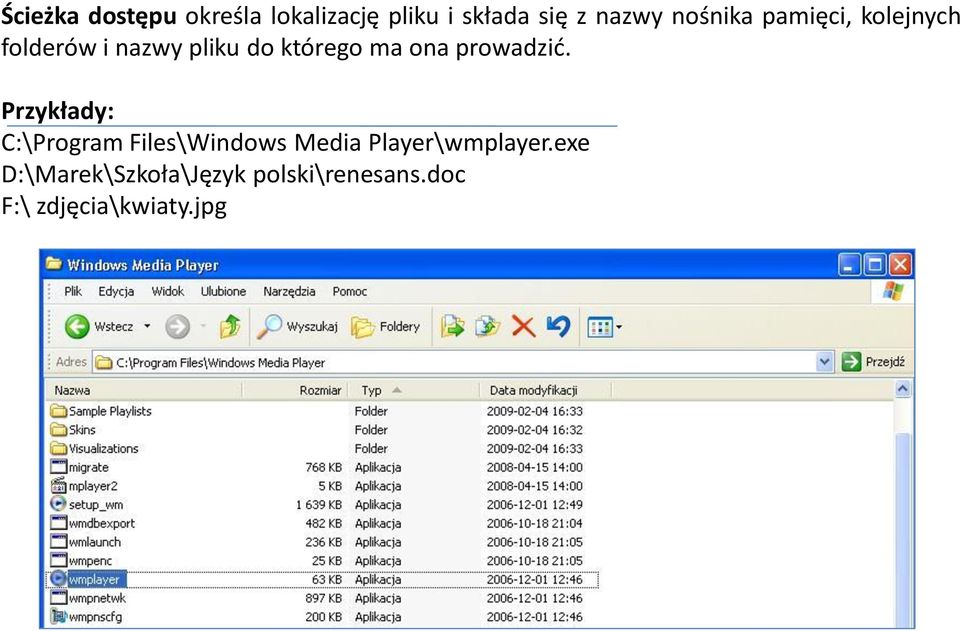Sort by Typ column header
This screenshot has width=960, height=631.
click(413, 390)
